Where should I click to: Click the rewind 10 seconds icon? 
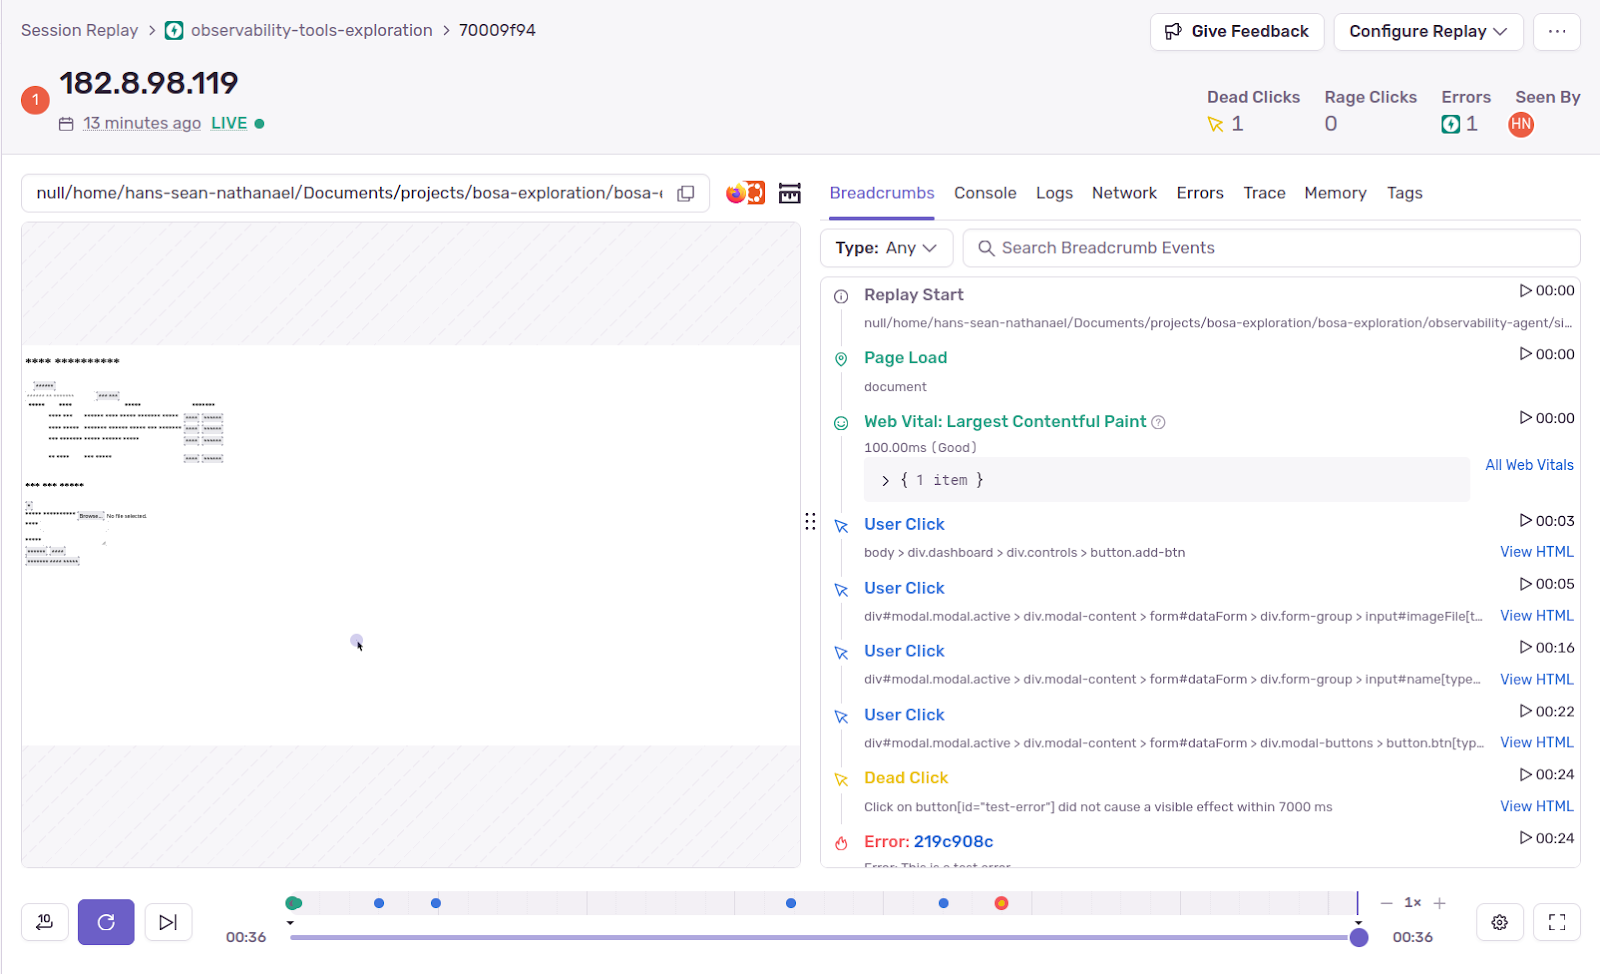pyautogui.click(x=45, y=922)
